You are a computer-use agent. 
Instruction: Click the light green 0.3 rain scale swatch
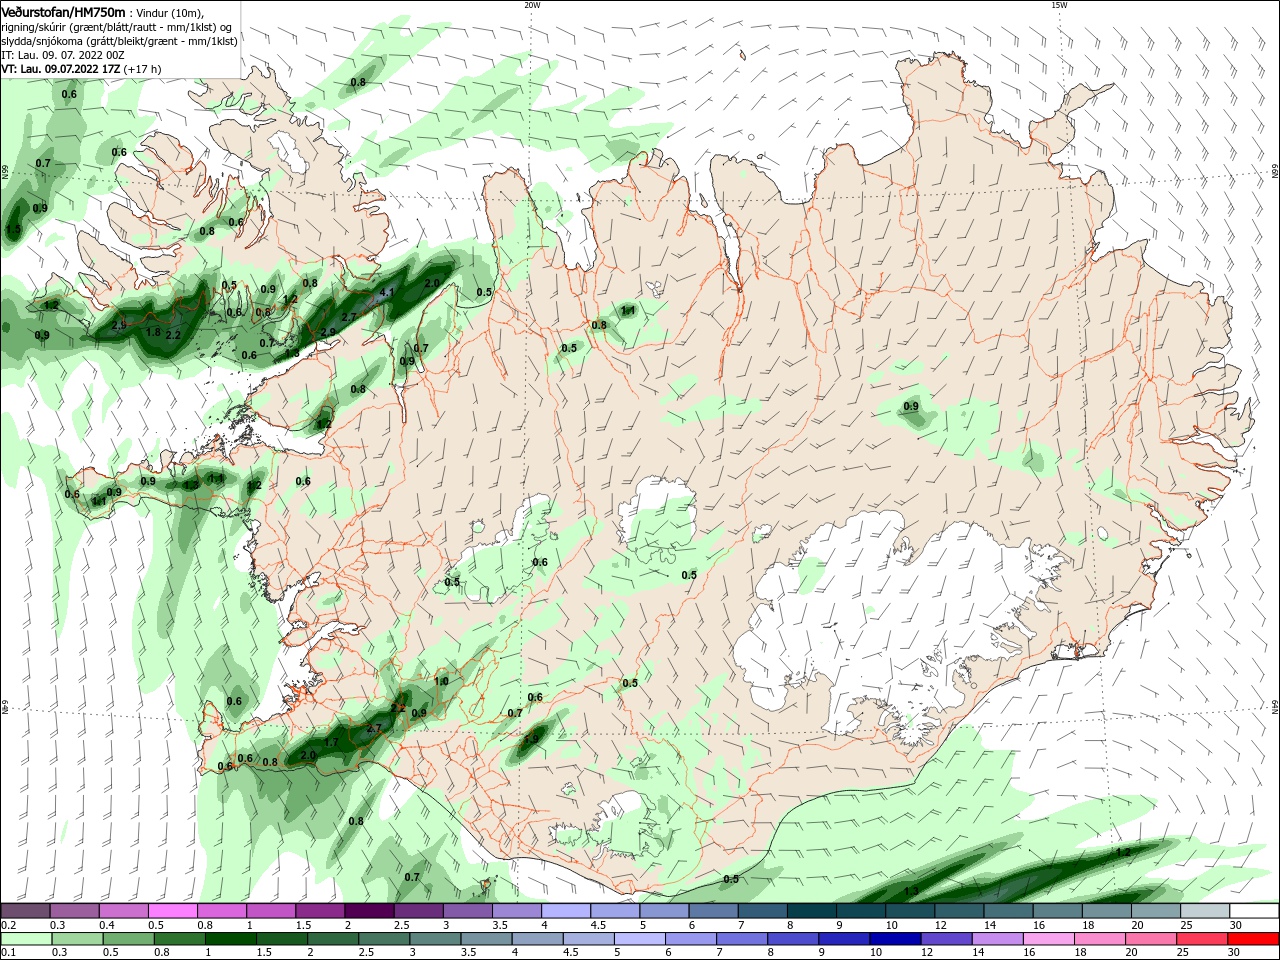tap(76, 939)
